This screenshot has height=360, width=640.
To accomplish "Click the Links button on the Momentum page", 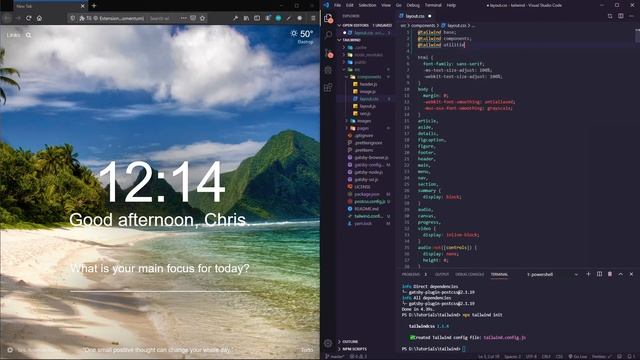I will tap(13, 36).
